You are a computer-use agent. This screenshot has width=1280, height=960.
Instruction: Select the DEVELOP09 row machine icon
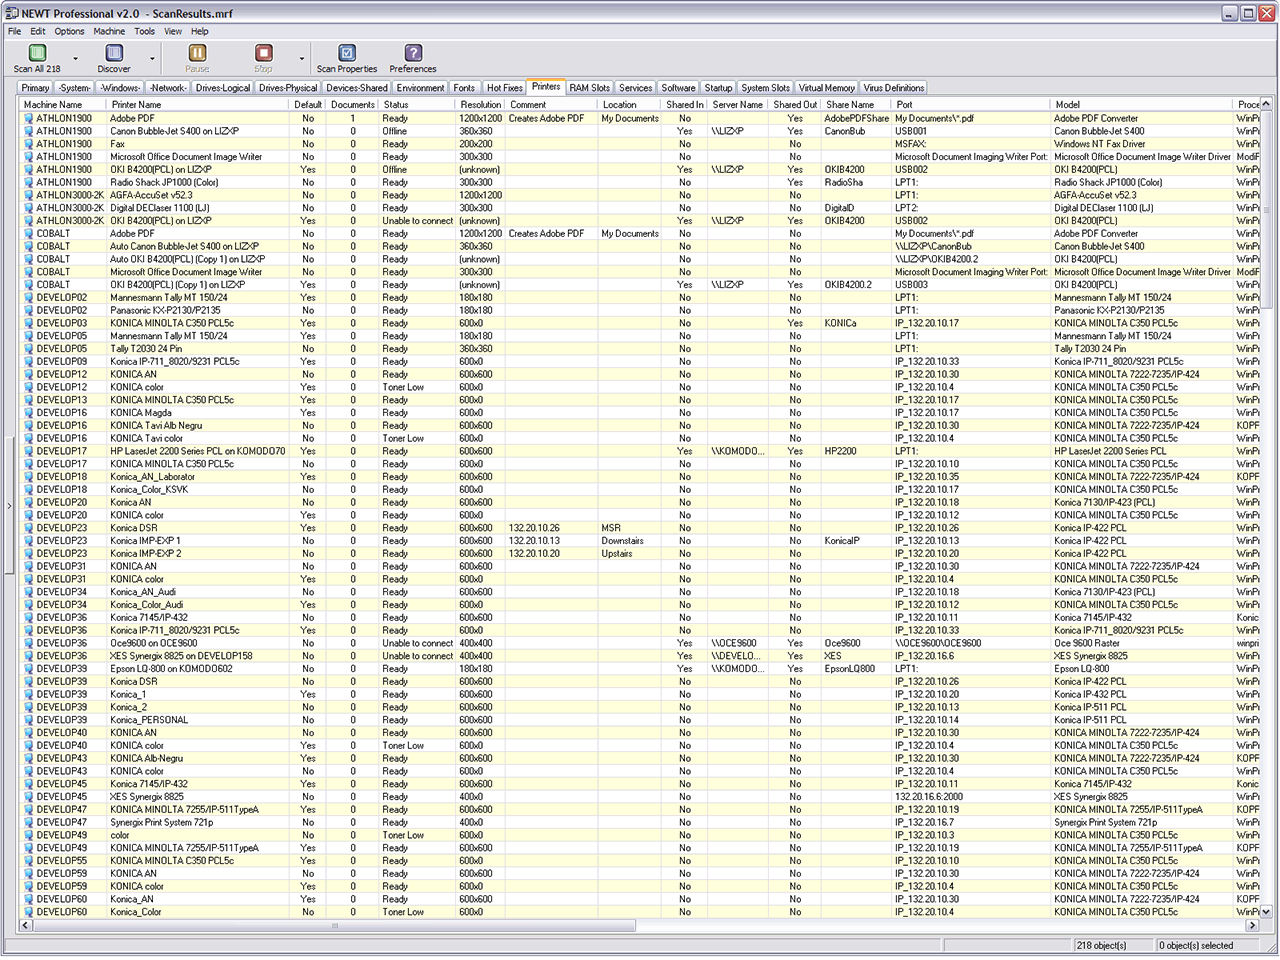(x=29, y=362)
